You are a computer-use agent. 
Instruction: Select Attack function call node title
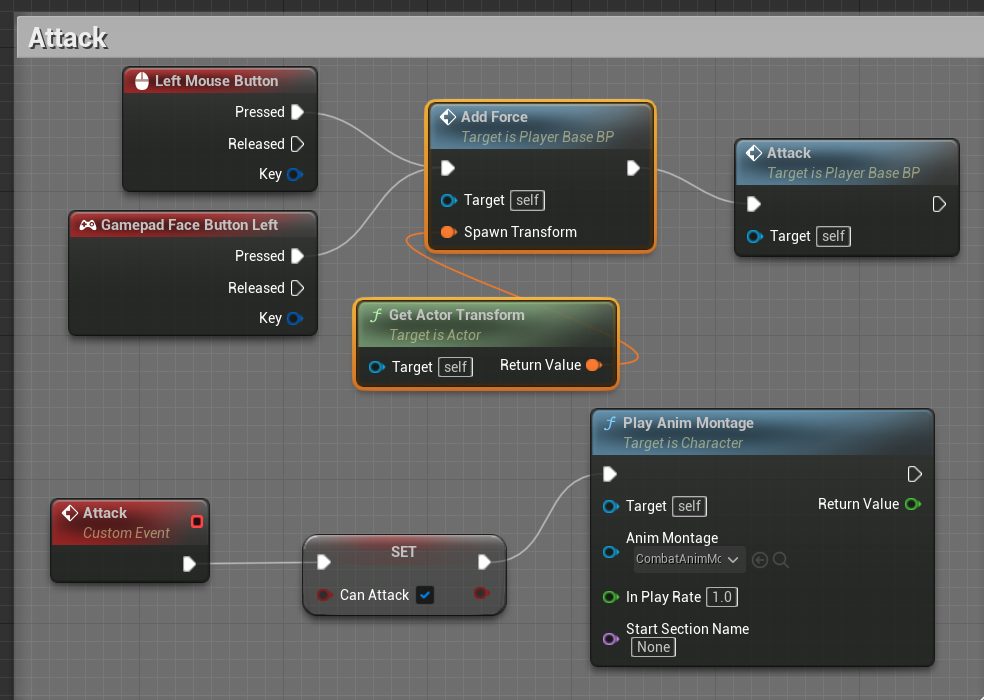789,153
